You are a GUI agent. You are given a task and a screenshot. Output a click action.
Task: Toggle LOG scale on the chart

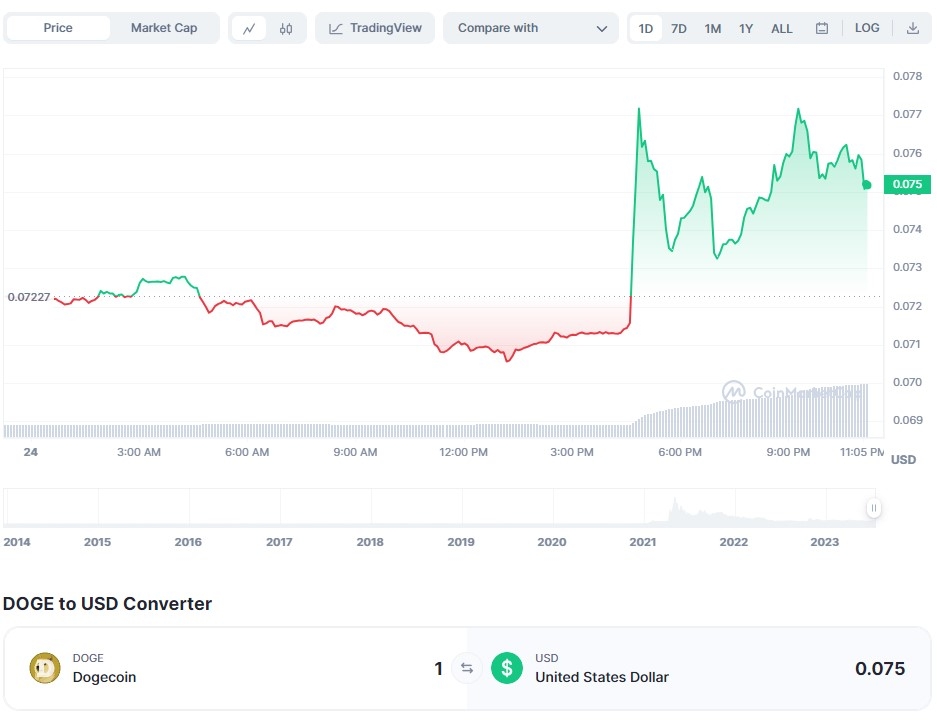(x=867, y=28)
